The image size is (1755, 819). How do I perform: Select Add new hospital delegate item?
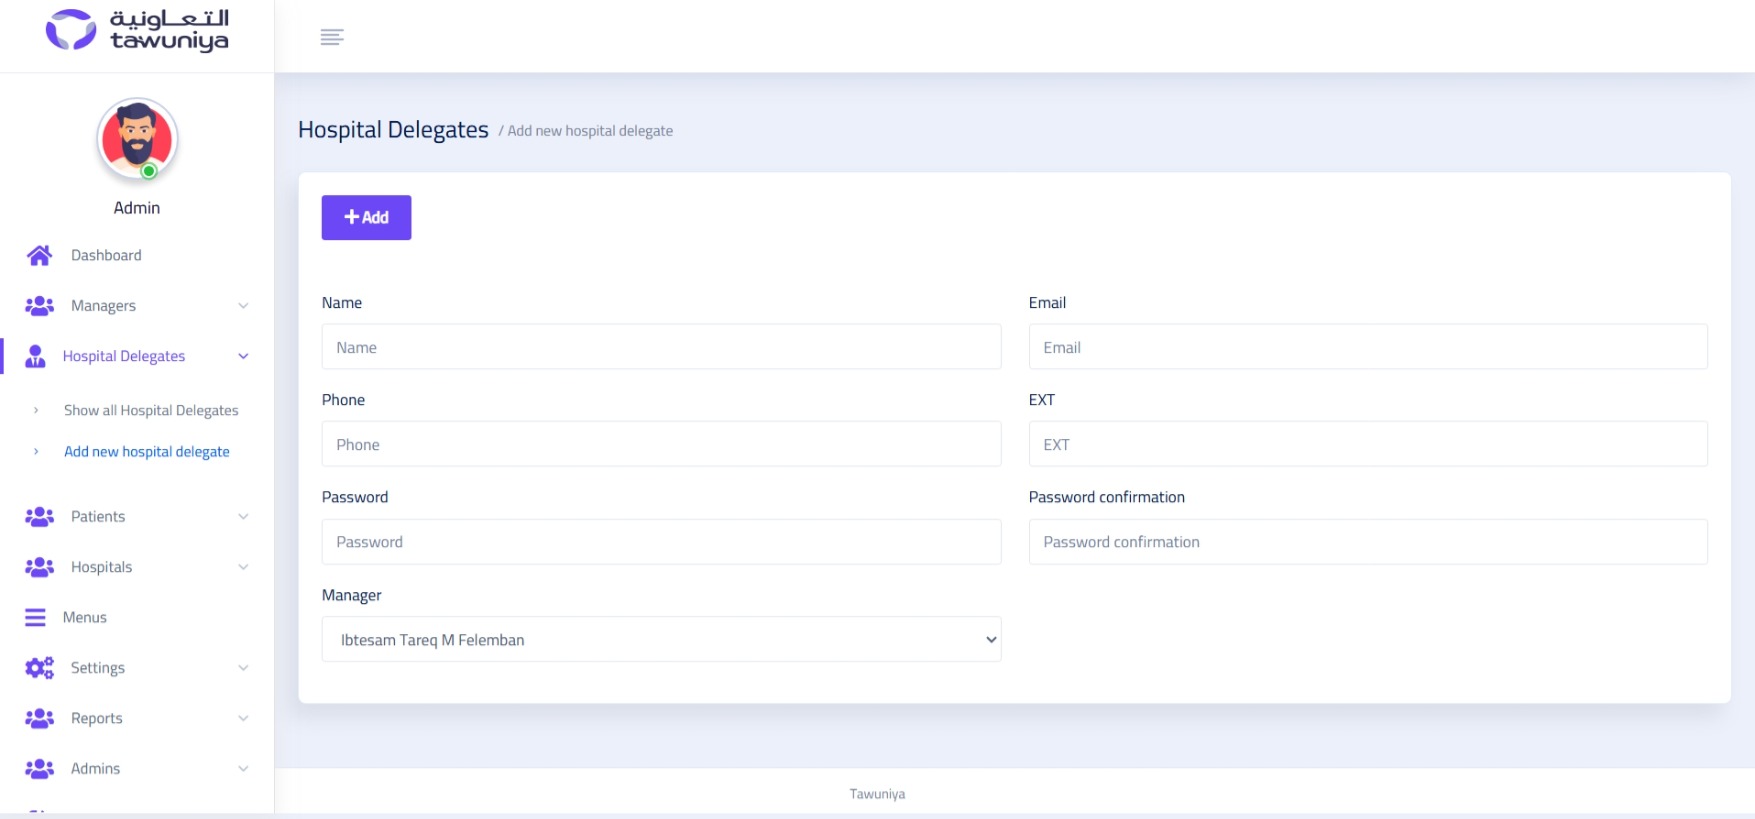coord(147,452)
